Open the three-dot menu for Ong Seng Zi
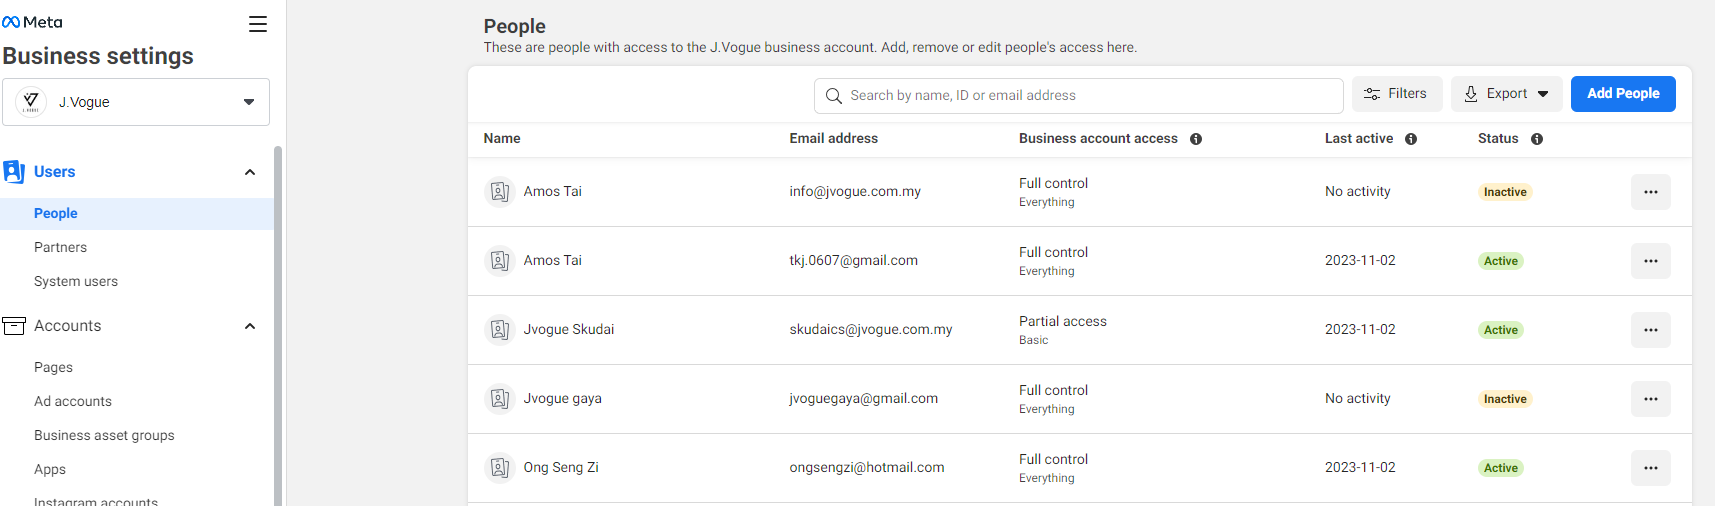This screenshot has height=506, width=1715. pos(1651,468)
